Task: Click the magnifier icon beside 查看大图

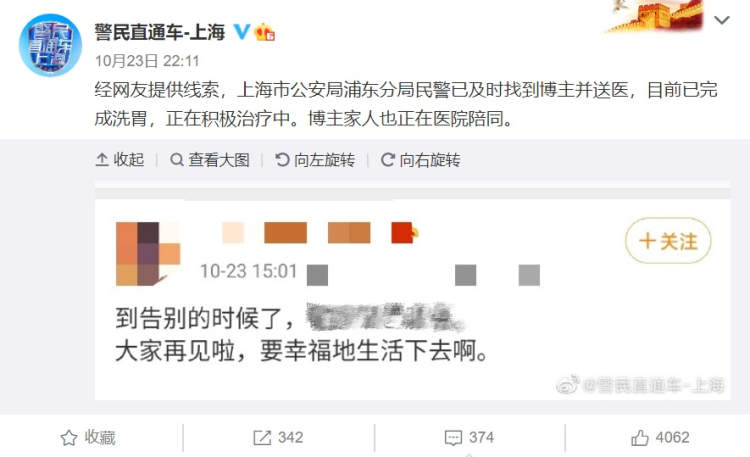Action: click(x=177, y=160)
